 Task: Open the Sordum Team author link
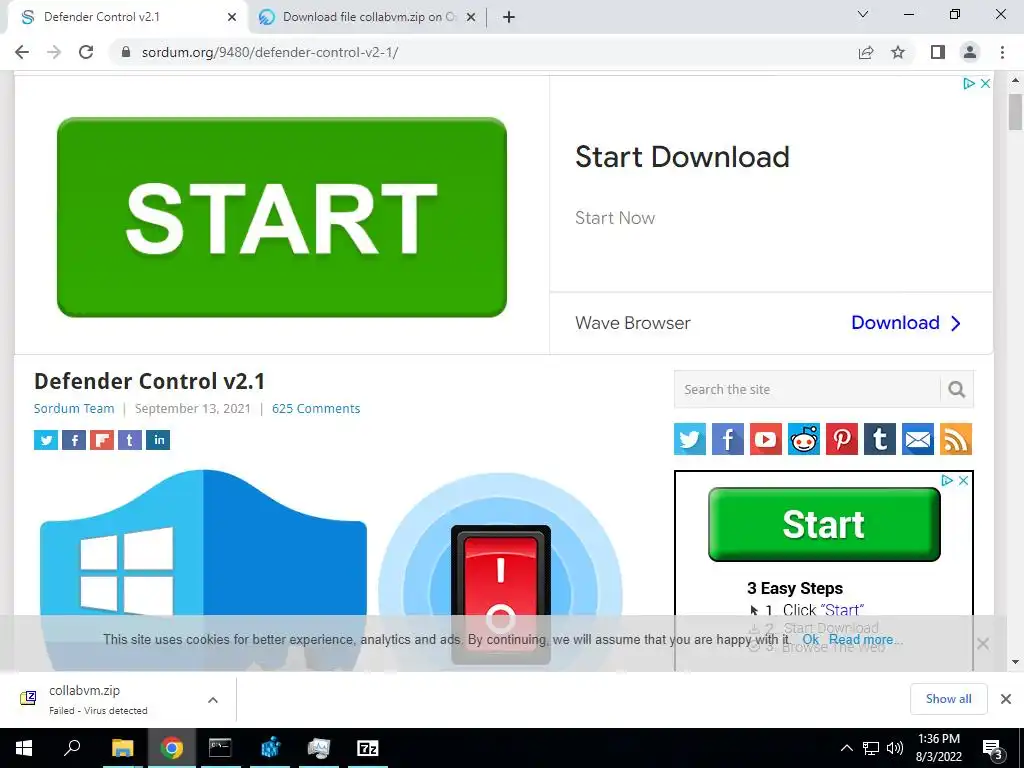point(74,408)
